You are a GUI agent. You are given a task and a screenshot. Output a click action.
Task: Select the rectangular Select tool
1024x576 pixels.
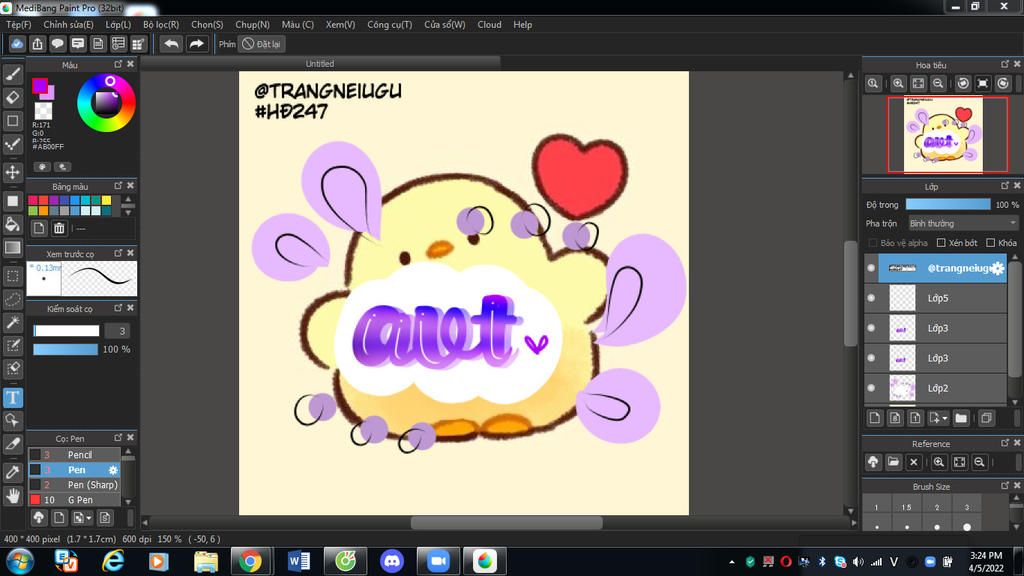[x=12, y=276]
